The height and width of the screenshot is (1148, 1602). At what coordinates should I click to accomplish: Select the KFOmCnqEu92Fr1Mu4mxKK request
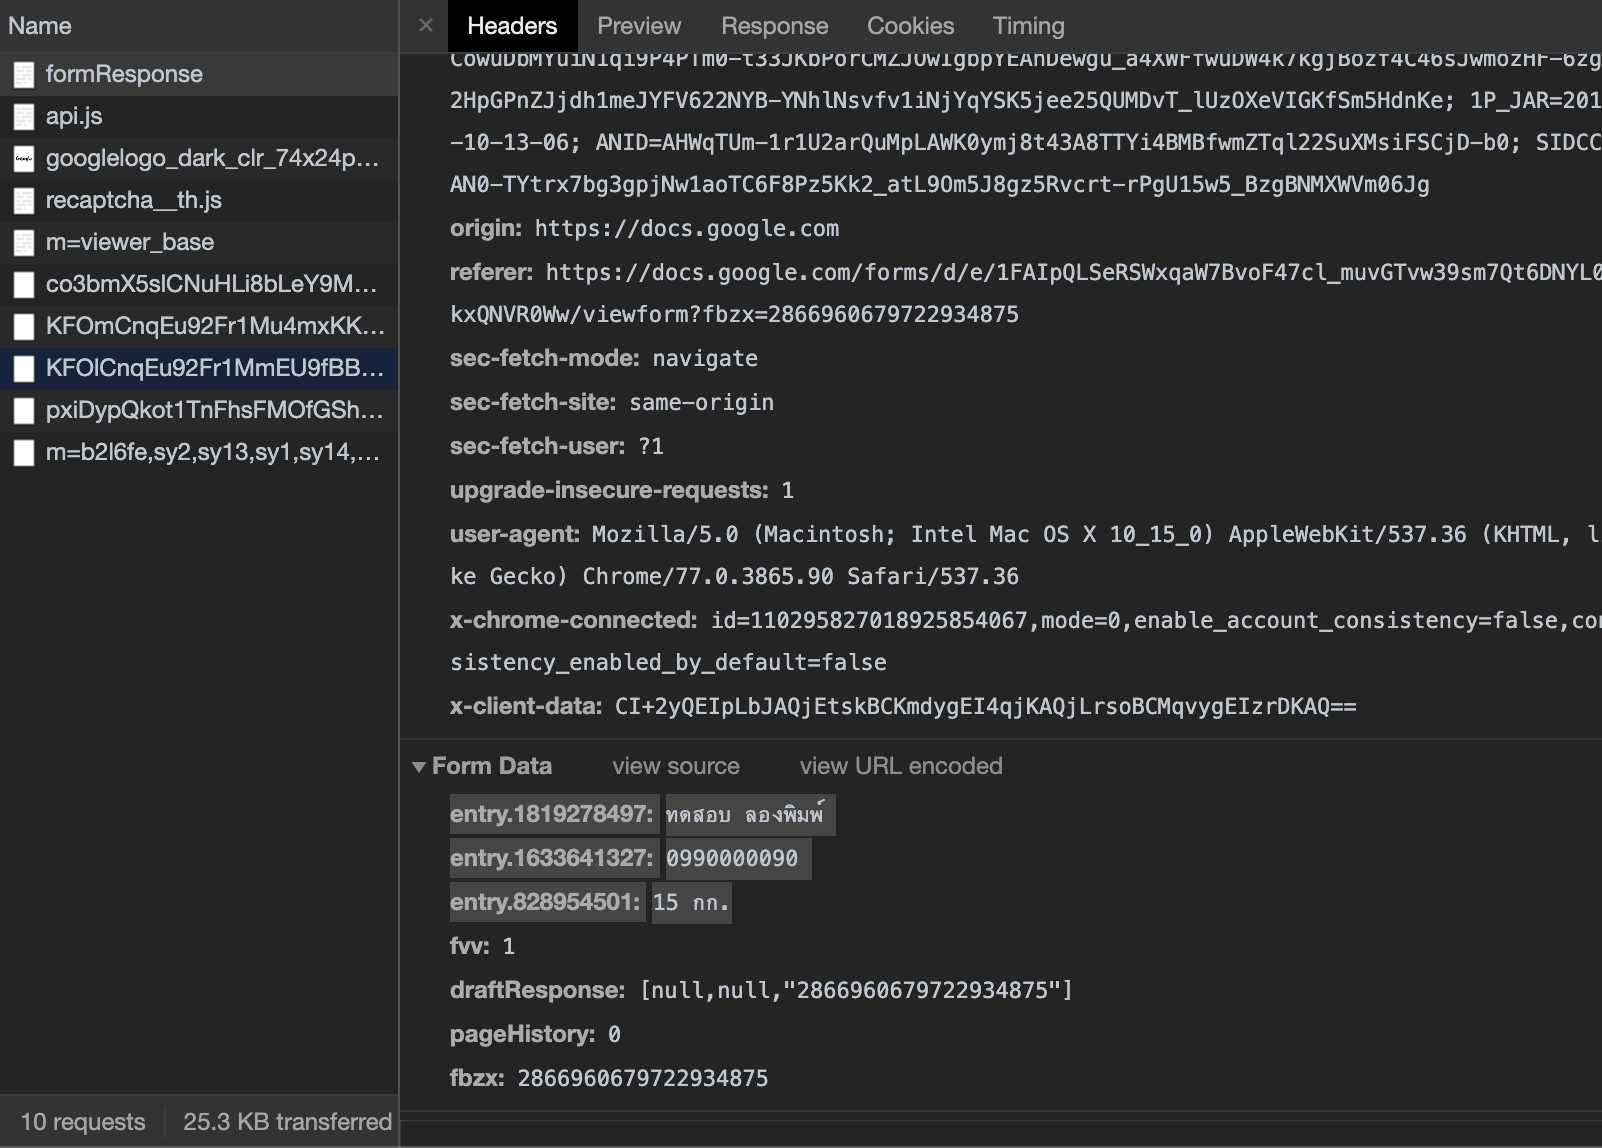(199, 326)
